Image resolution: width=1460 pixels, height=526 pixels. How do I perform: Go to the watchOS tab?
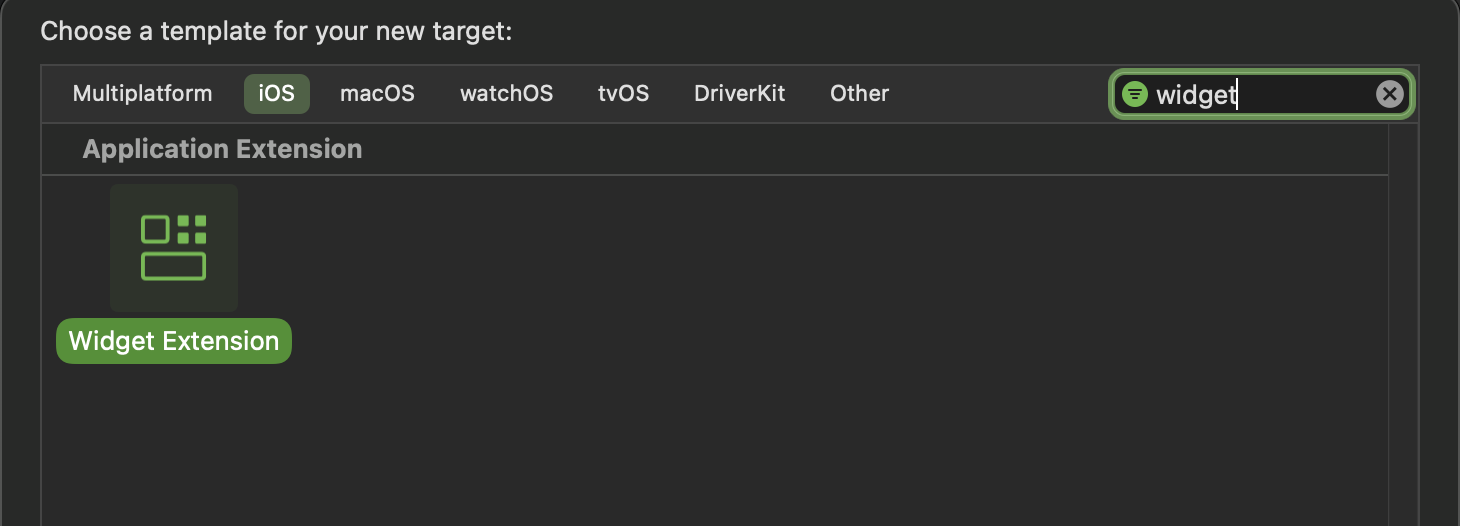click(506, 94)
